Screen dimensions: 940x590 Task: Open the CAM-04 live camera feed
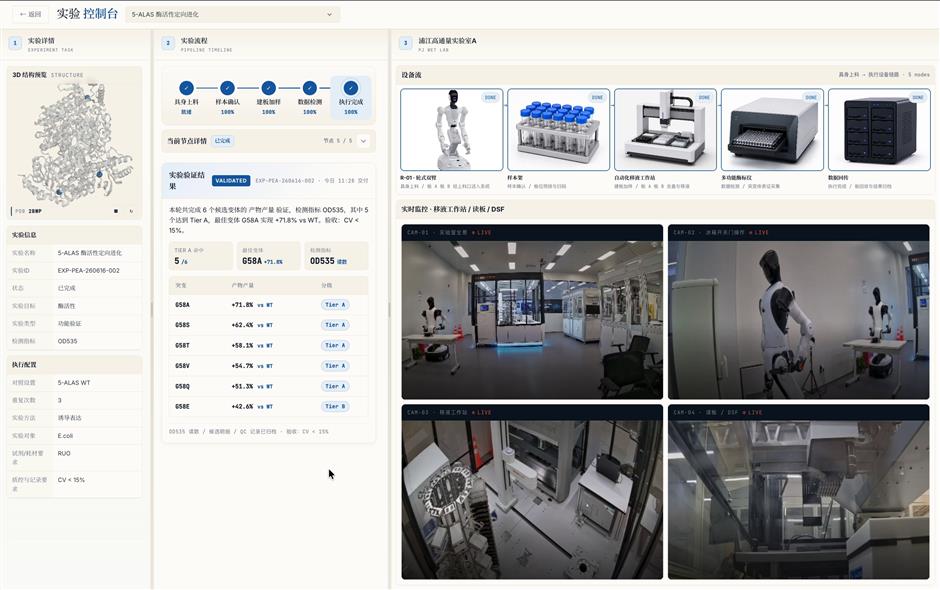[799, 492]
